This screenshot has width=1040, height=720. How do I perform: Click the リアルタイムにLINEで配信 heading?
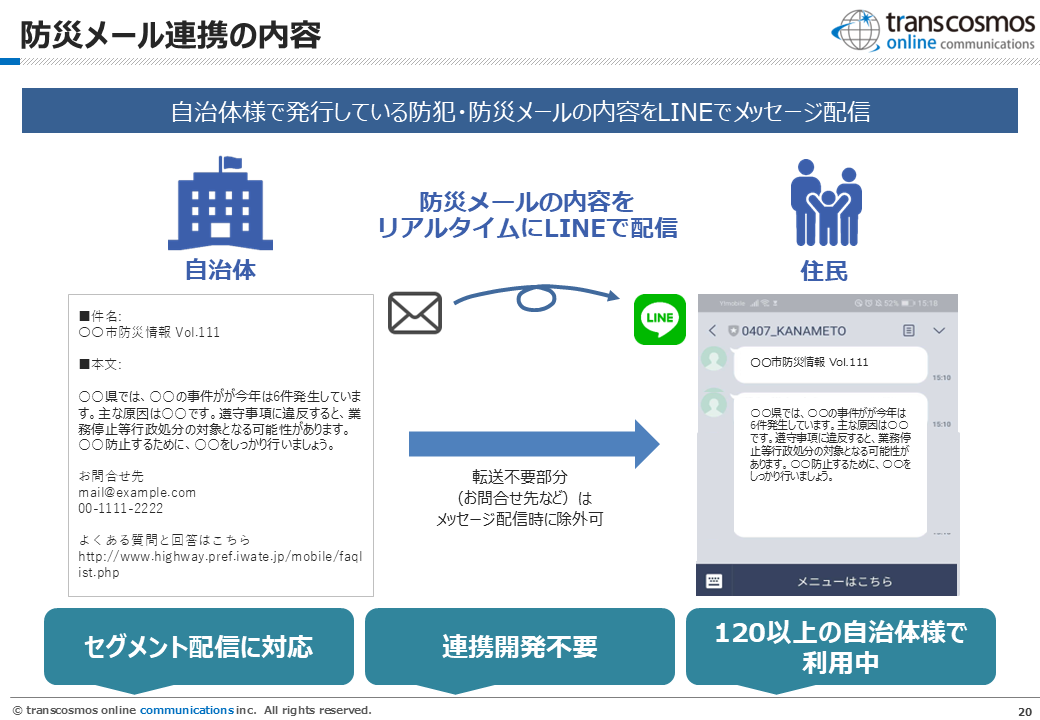click(x=527, y=228)
